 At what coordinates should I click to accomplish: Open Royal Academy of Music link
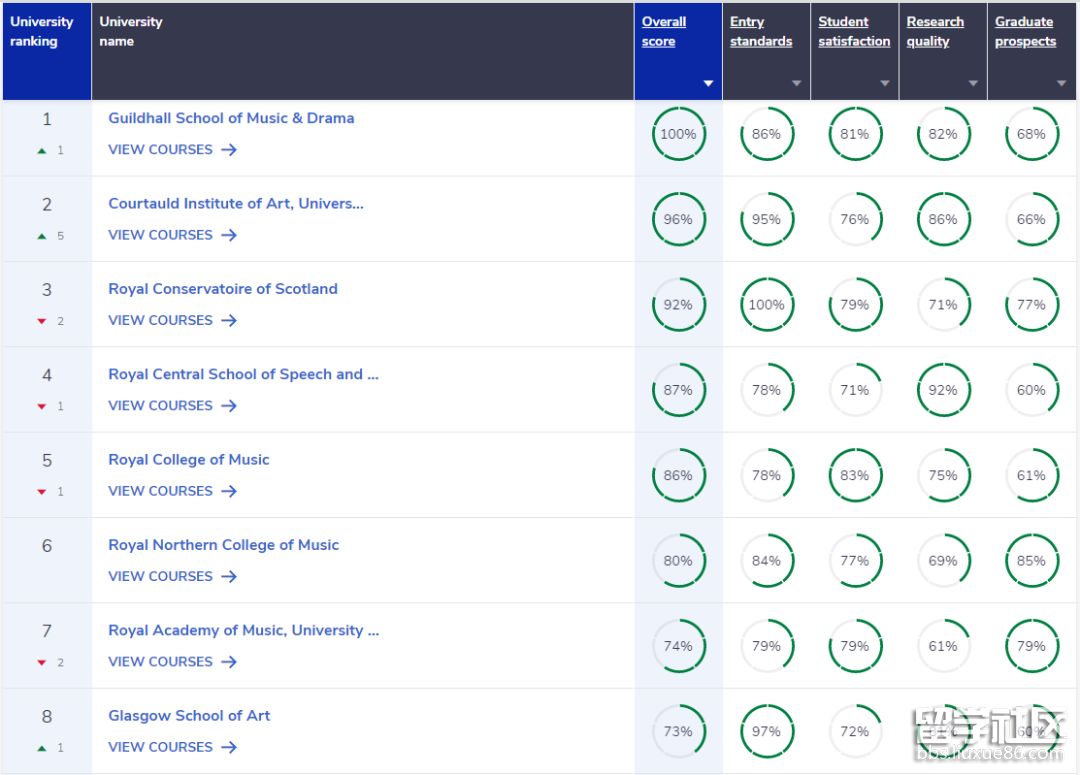243,630
